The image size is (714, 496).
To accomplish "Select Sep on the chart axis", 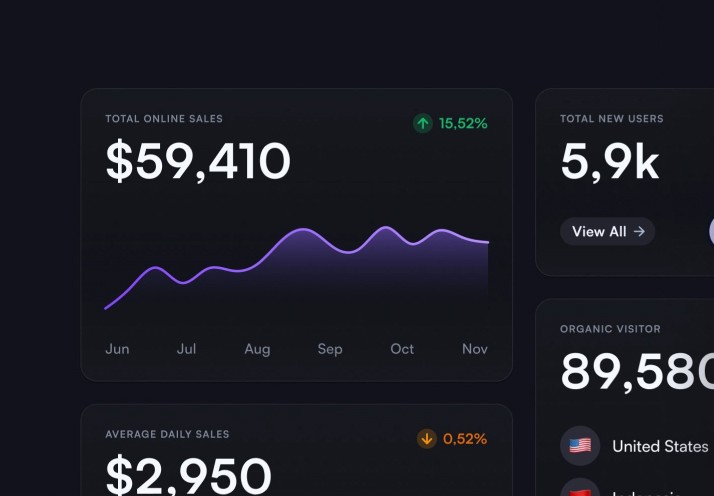I will coord(330,349).
